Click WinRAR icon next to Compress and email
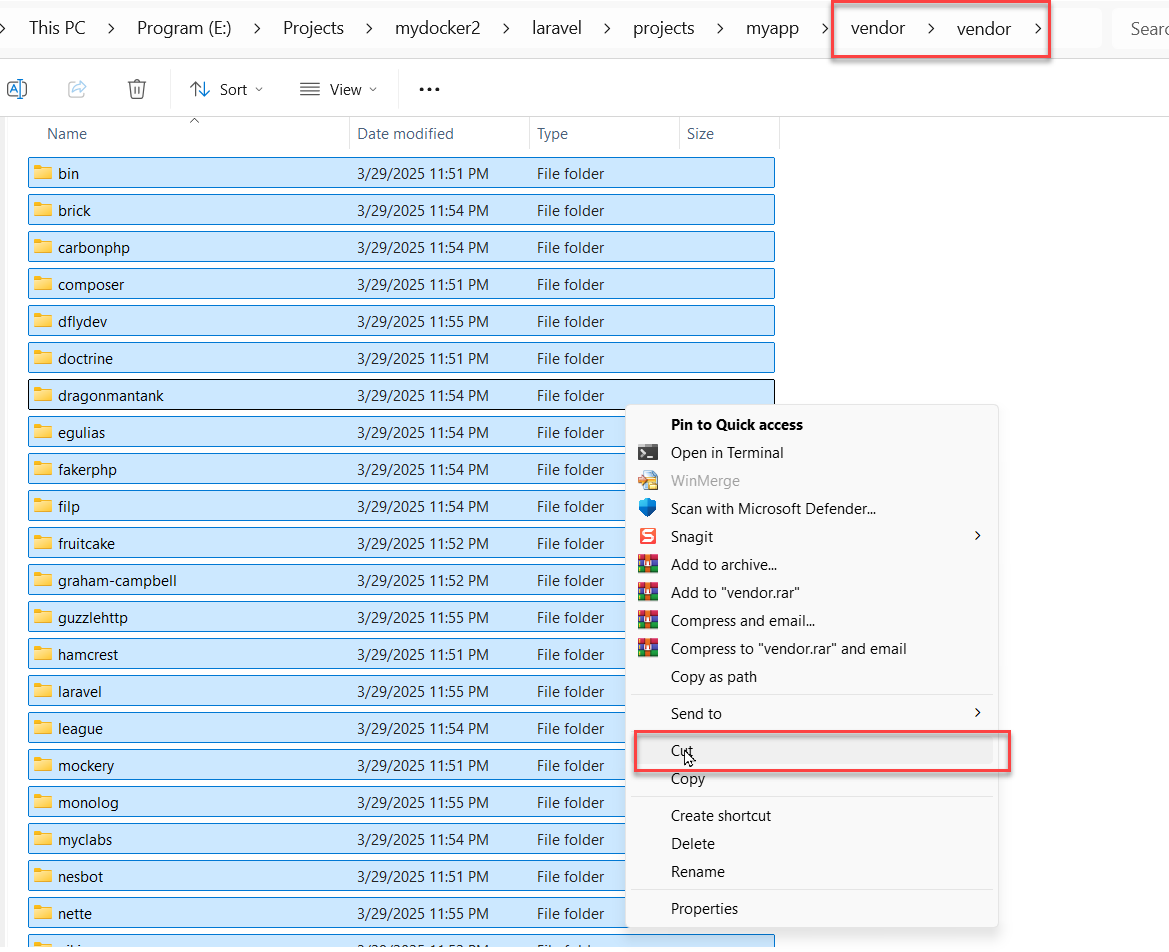 648,620
